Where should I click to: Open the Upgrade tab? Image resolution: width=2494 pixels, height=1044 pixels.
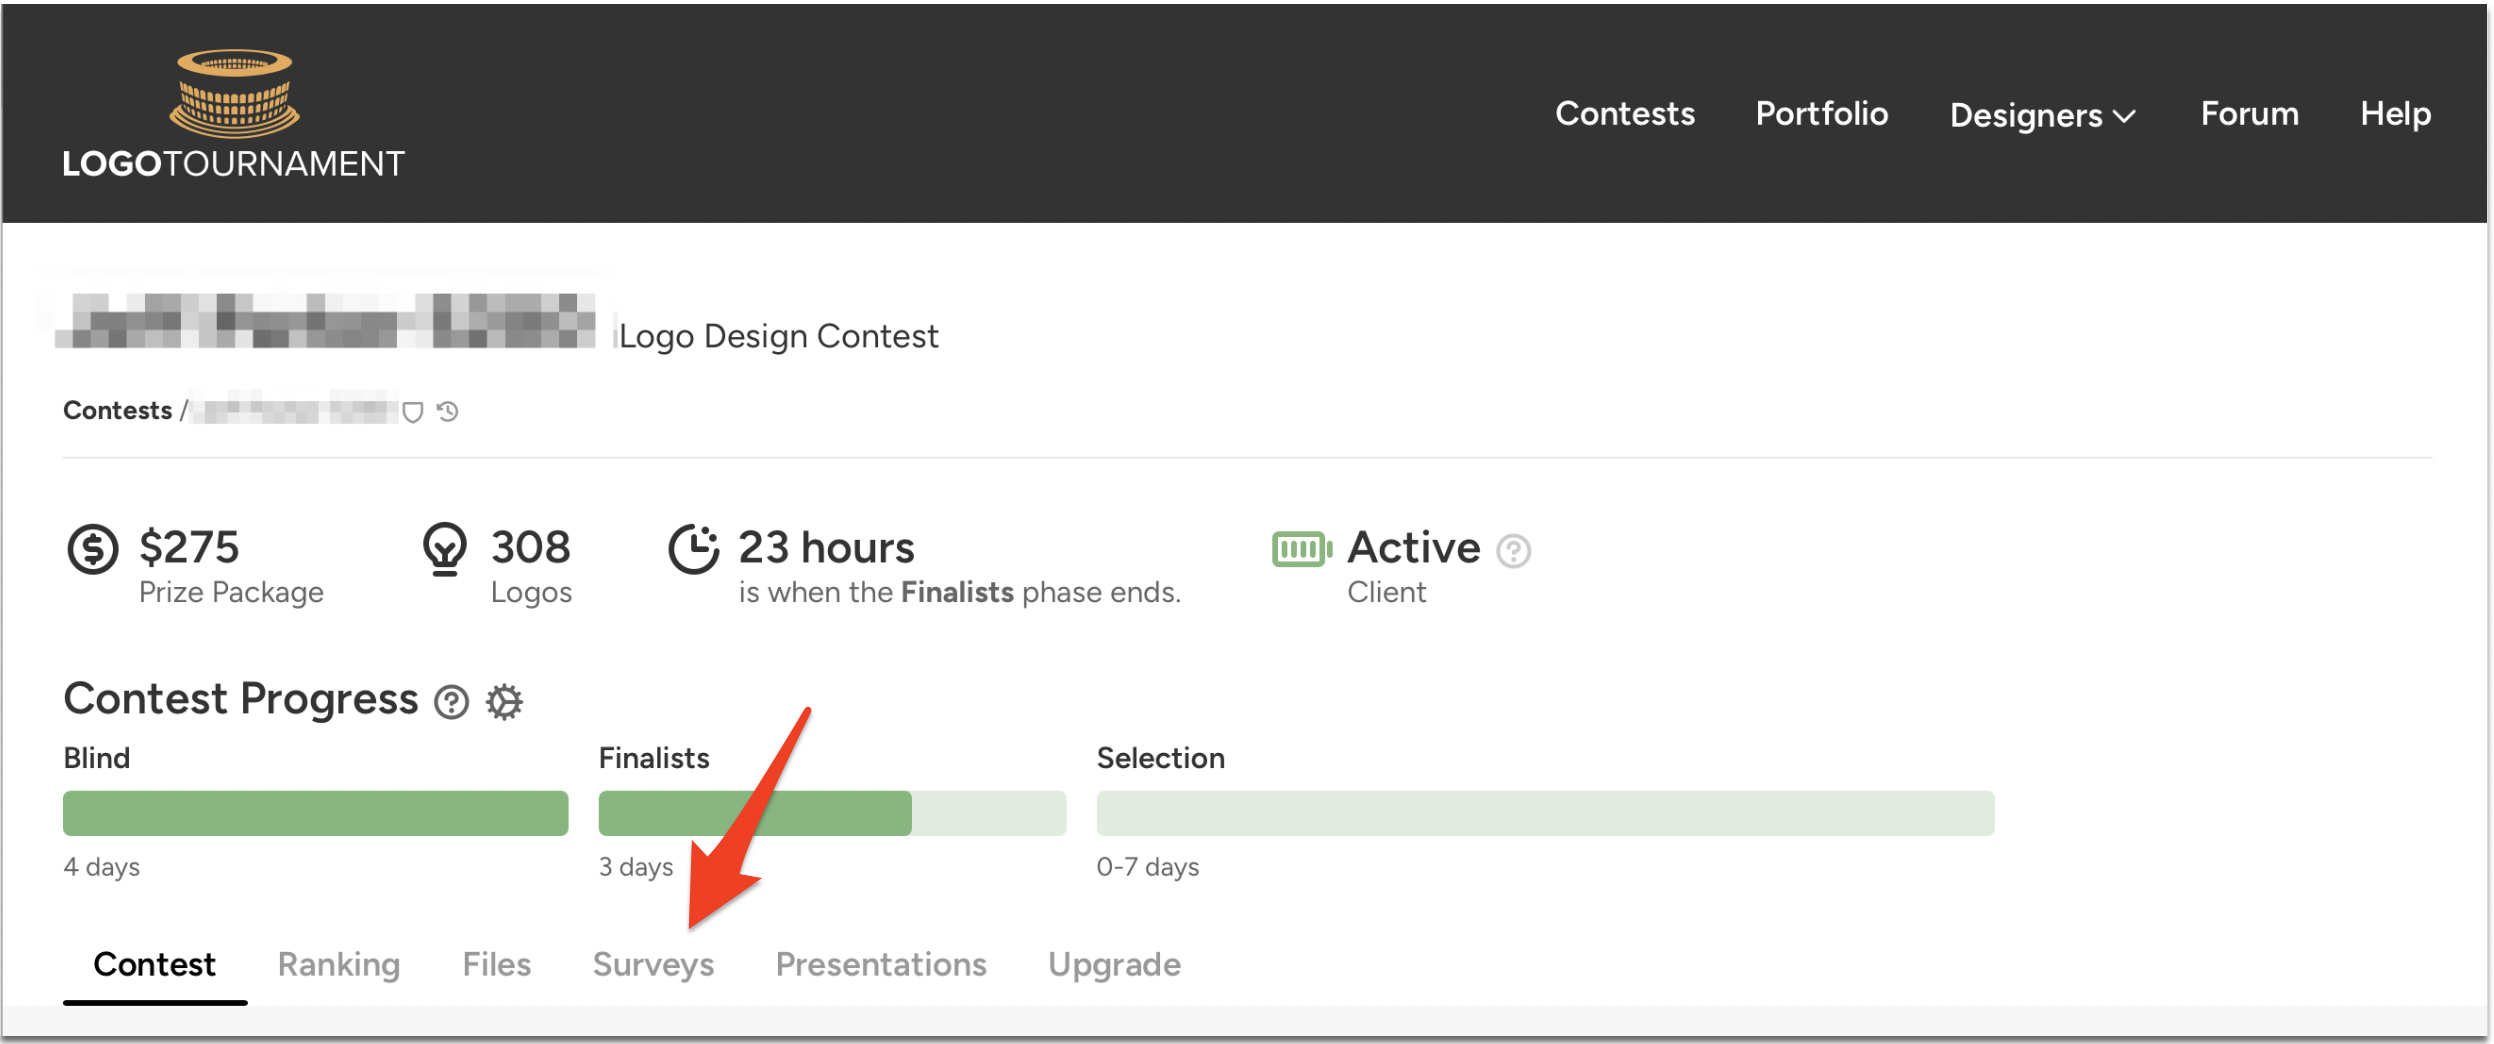pos(1114,965)
